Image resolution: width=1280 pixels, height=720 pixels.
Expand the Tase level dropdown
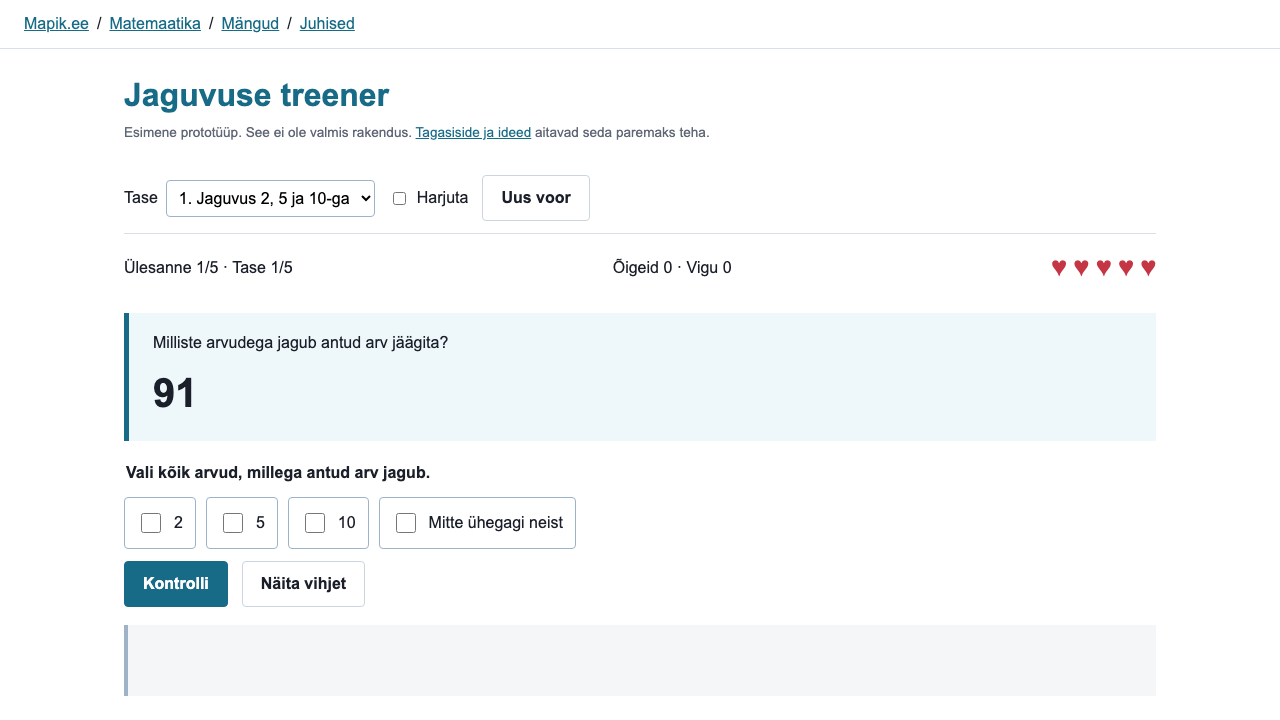pyautogui.click(x=270, y=198)
